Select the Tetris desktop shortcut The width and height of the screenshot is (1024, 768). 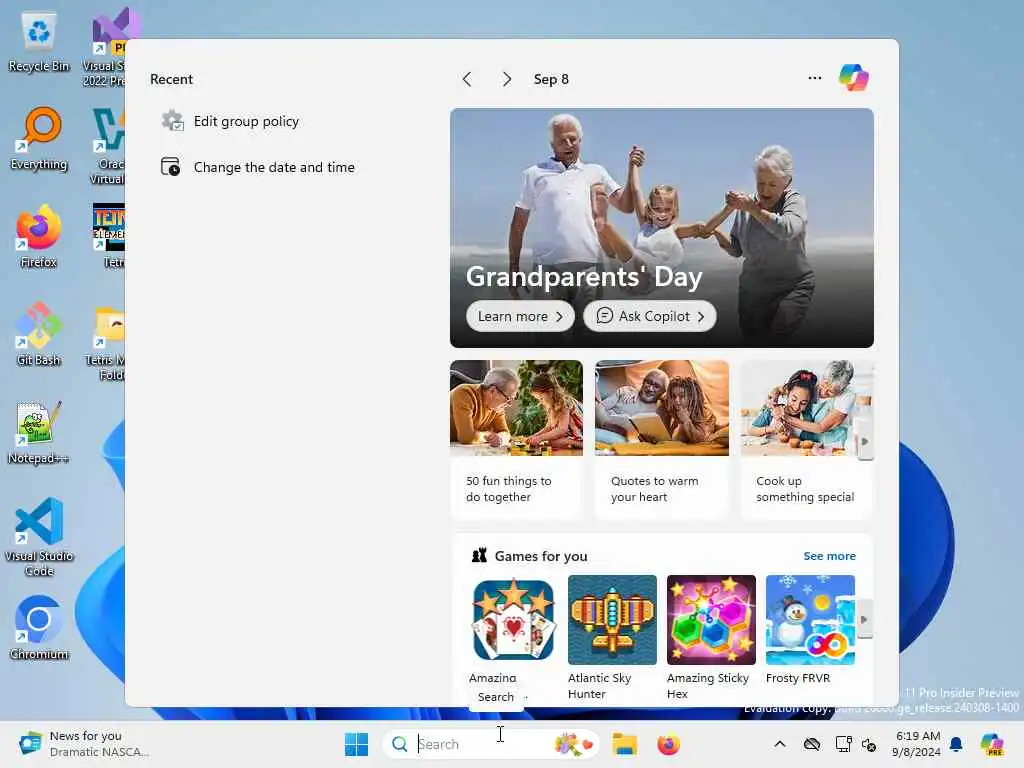pos(108,236)
